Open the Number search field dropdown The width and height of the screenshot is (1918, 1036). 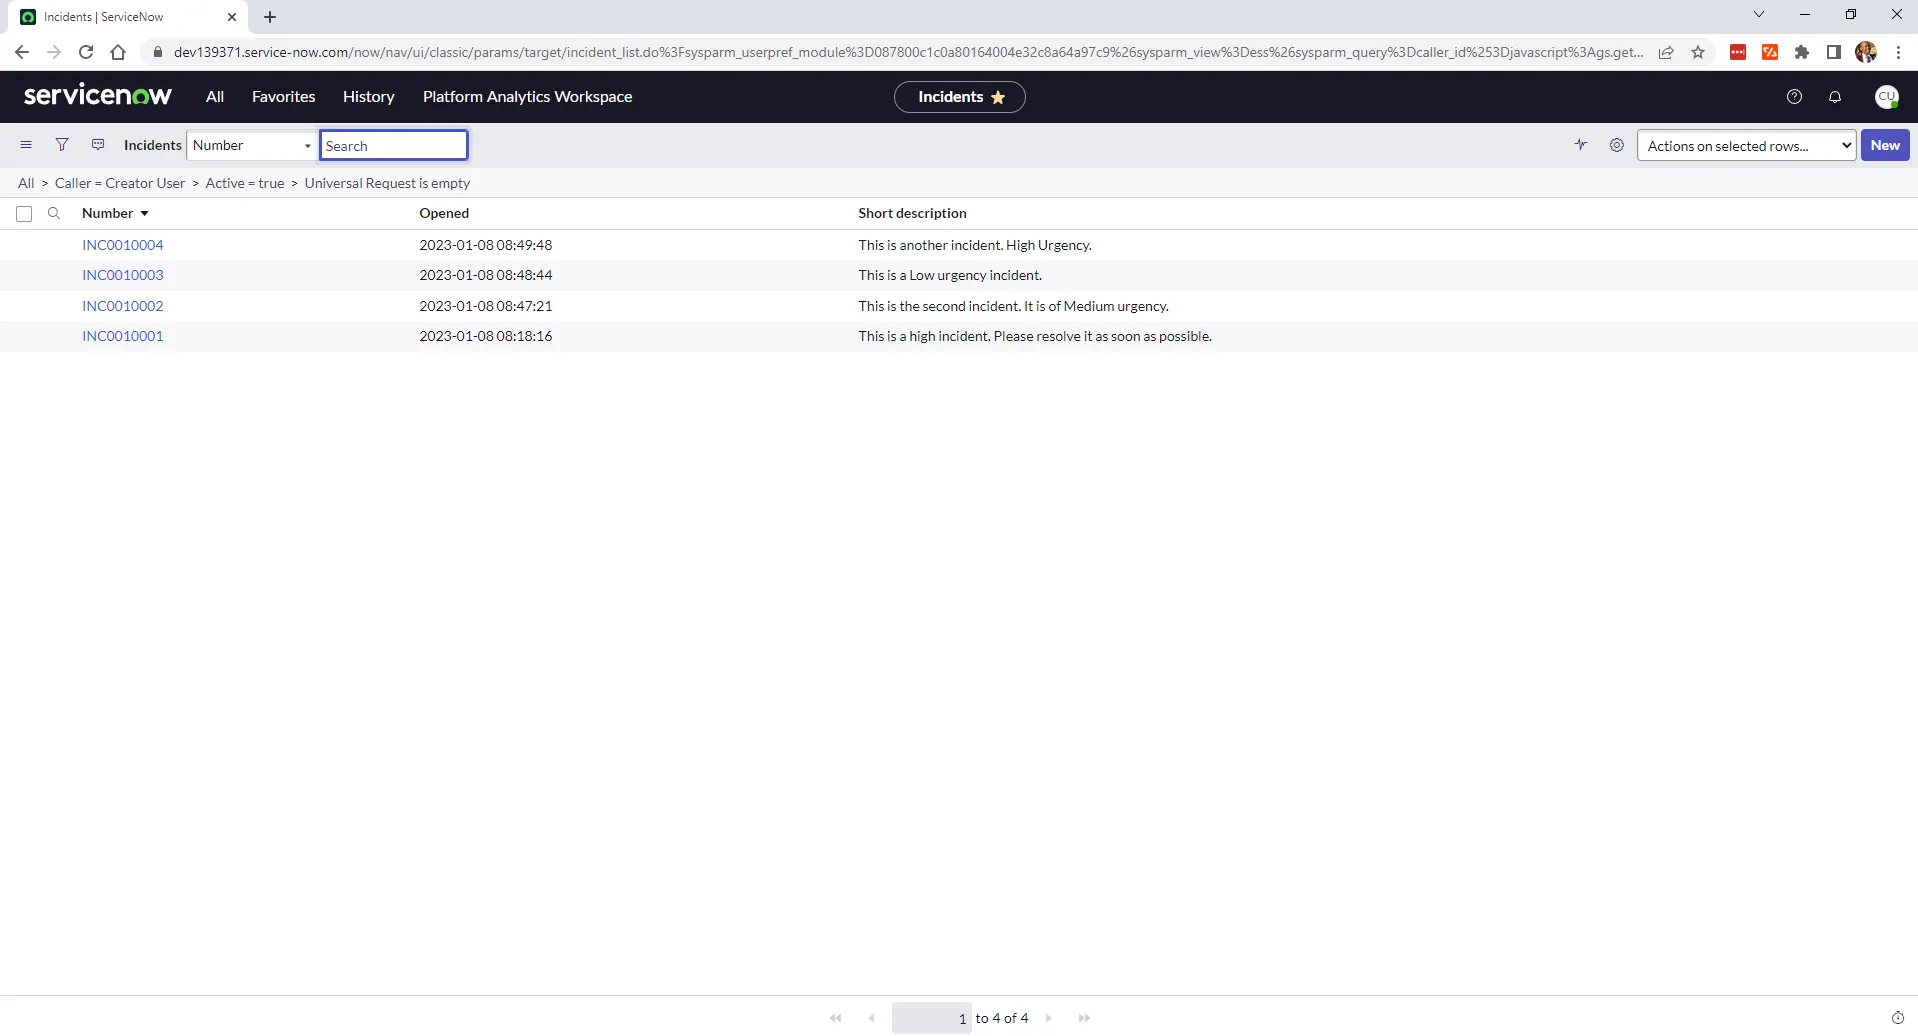click(x=252, y=145)
